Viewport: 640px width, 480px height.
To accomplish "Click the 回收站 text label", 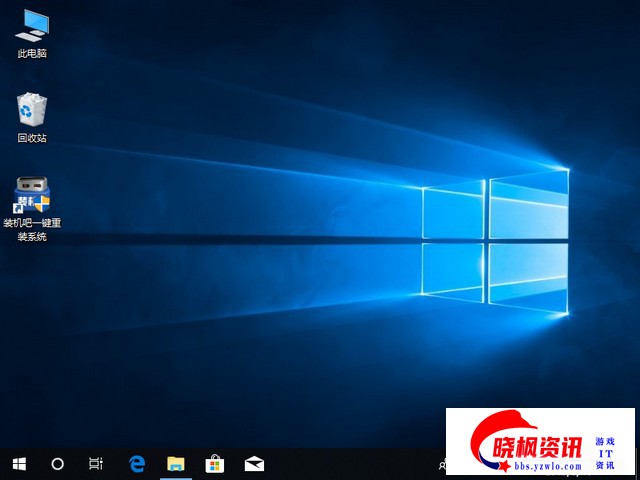I will [32, 138].
